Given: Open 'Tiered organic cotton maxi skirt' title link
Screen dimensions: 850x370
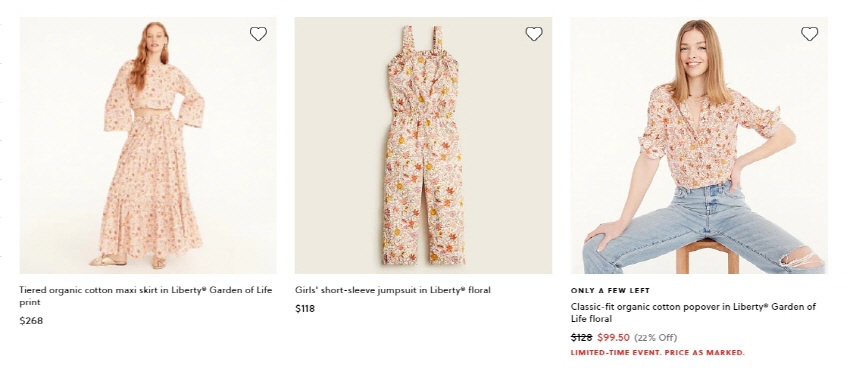Looking at the screenshot, I should pyautogui.click(x=146, y=296).
